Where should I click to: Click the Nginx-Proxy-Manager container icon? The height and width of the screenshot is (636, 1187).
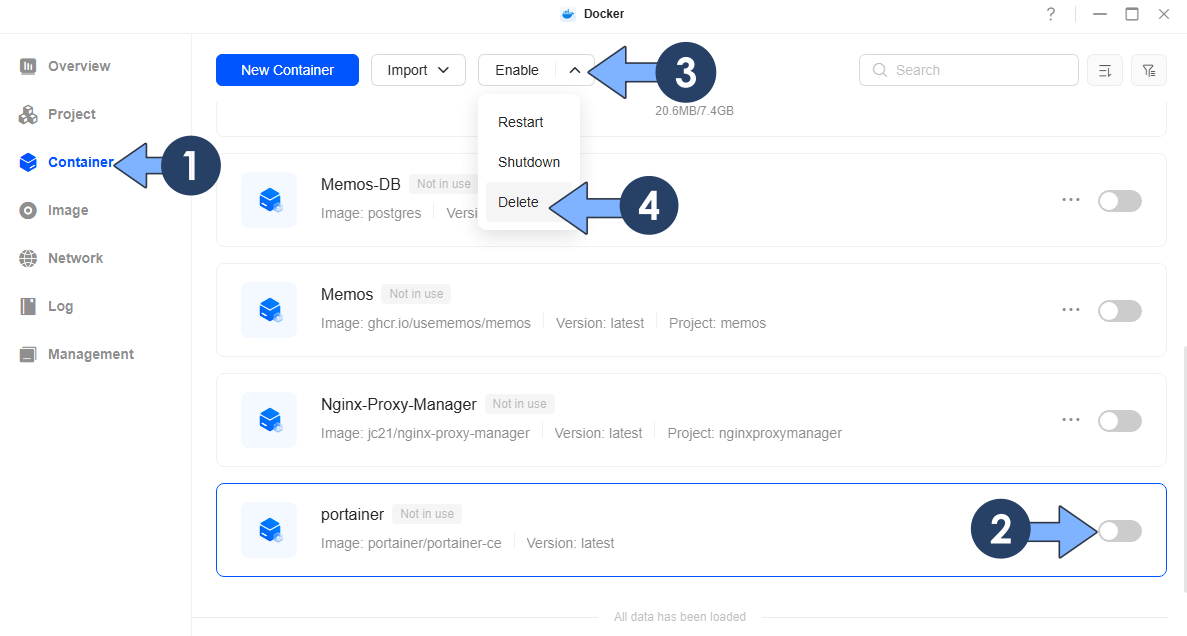[269, 419]
